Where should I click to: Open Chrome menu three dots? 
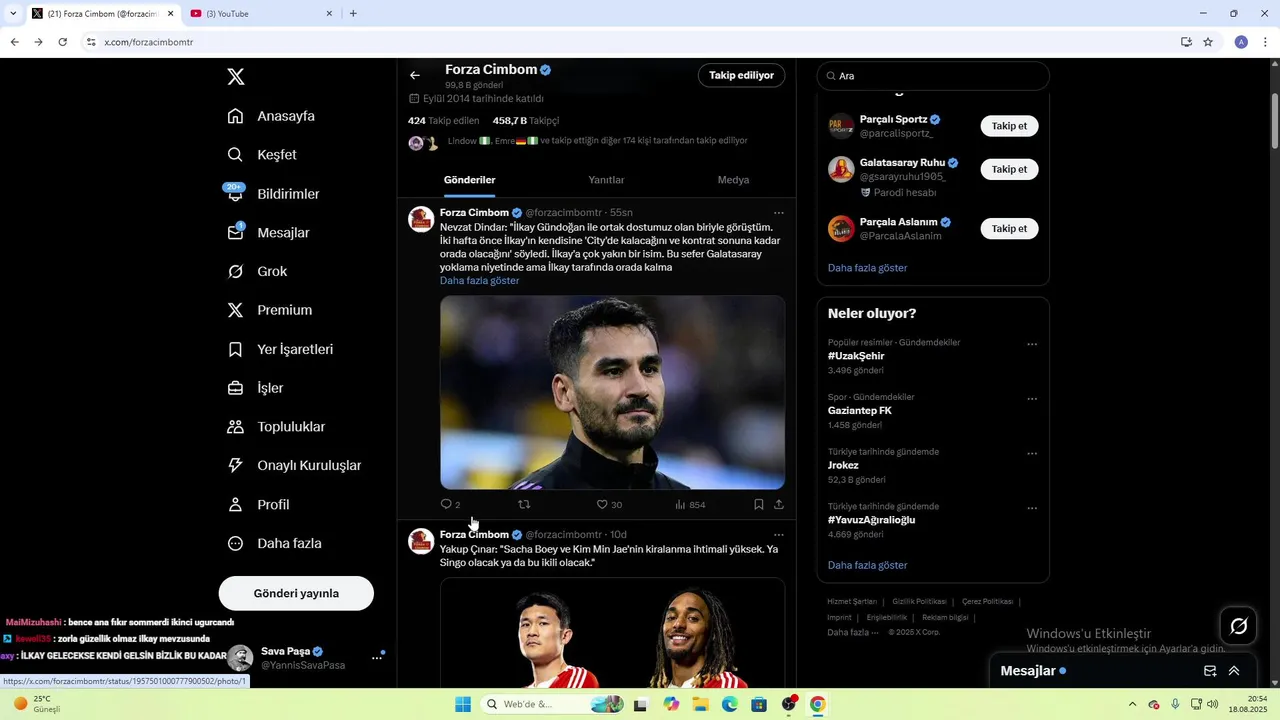pyautogui.click(x=1266, y=42)
